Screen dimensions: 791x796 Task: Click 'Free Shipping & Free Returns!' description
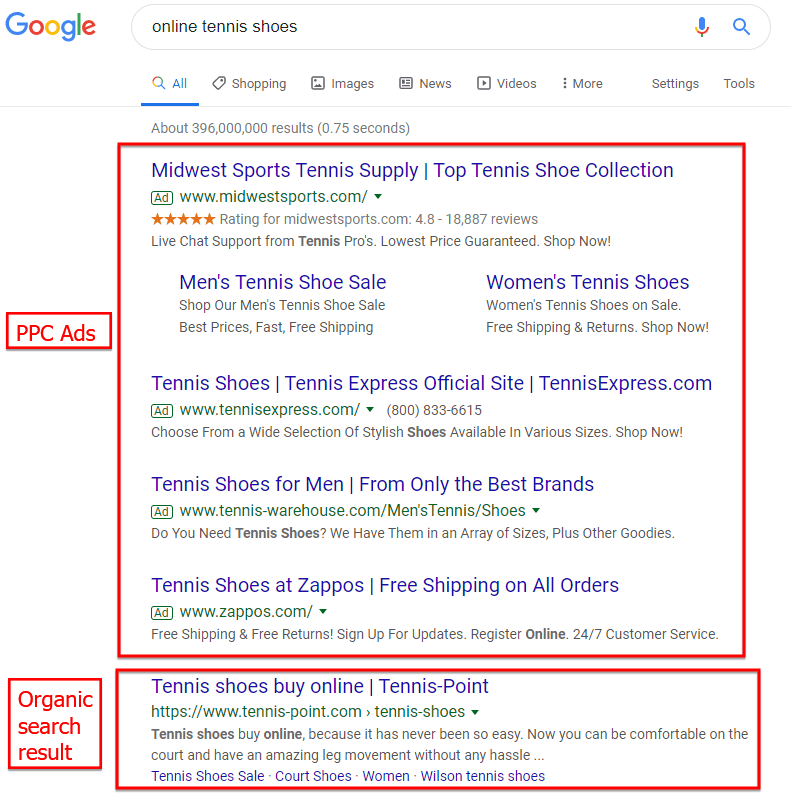coord(435,634)
